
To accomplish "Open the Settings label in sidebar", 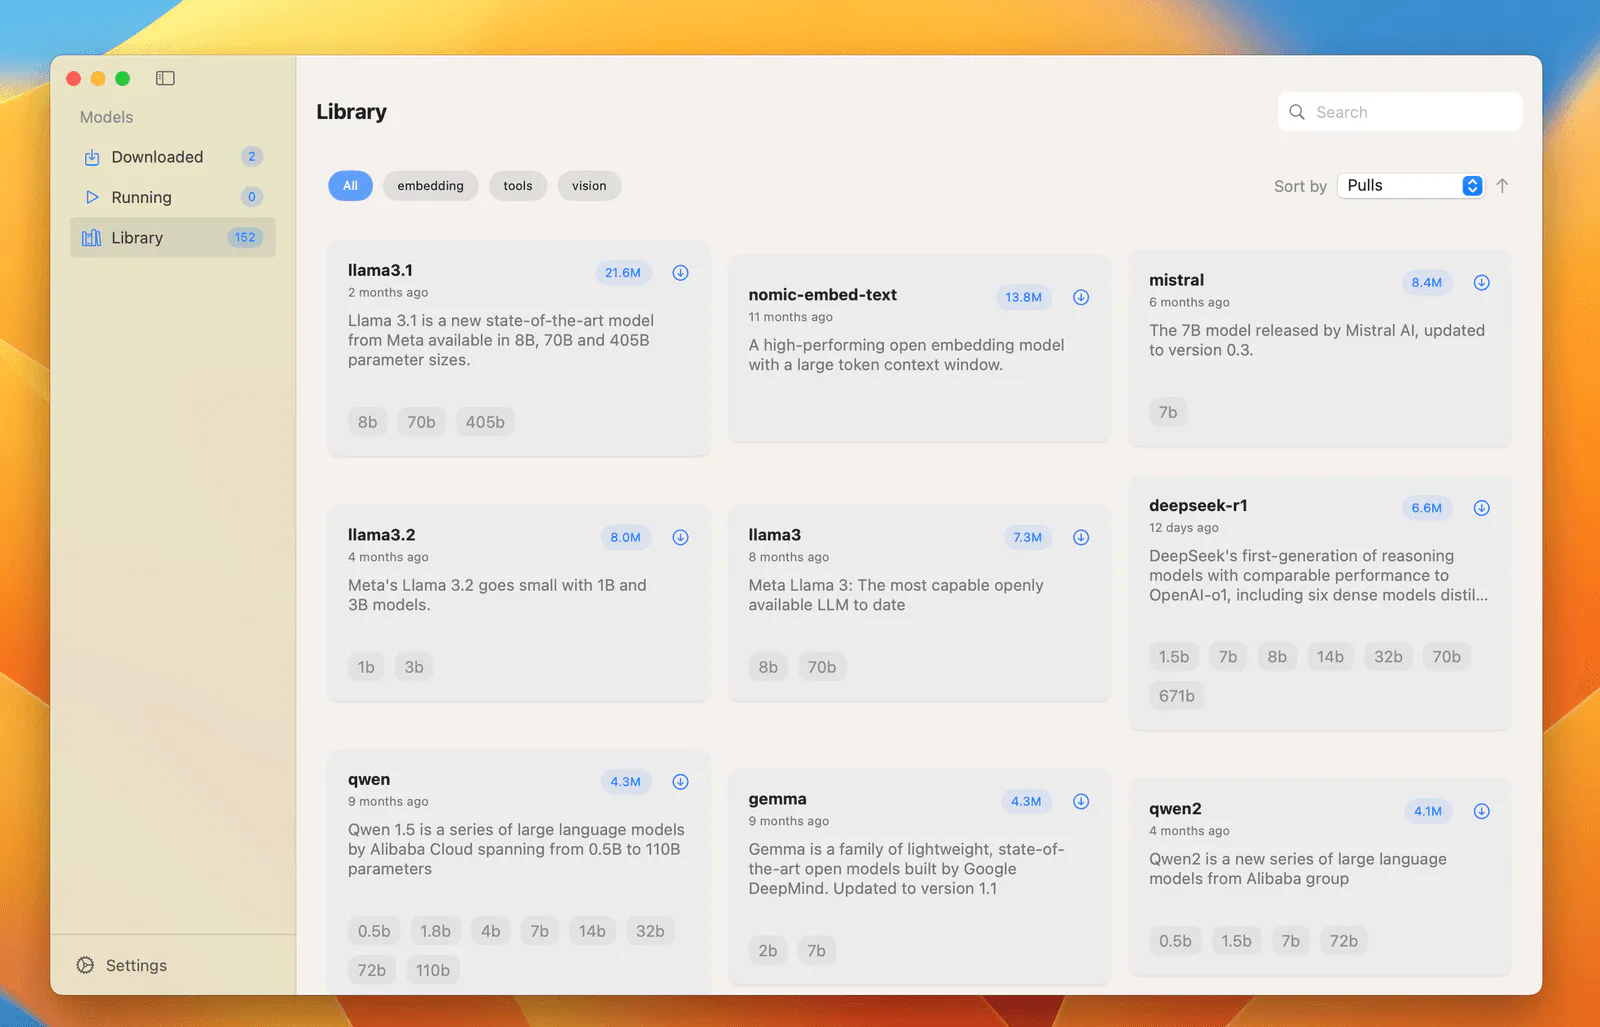I will [x=136, y=965].
